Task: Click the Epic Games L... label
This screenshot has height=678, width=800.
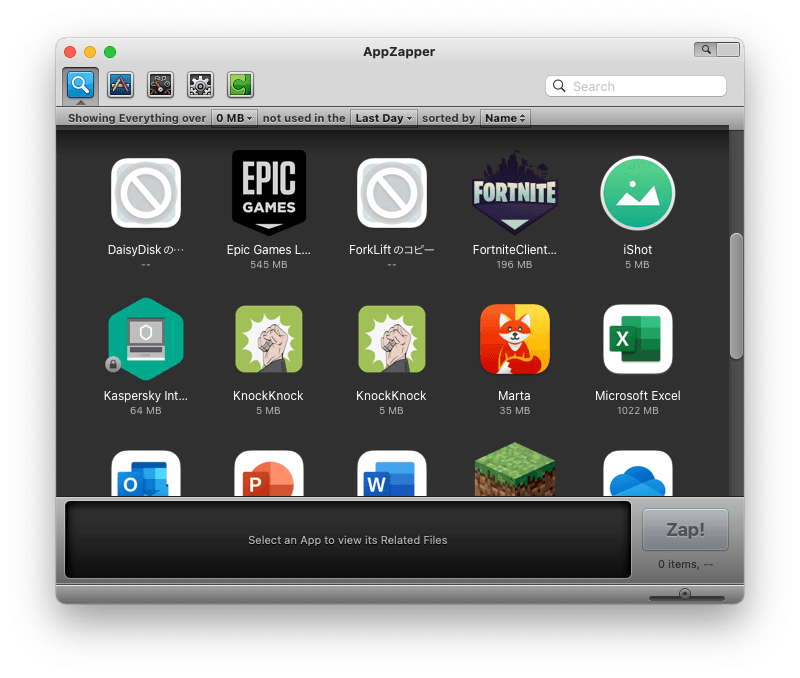Action: point(269,250)
